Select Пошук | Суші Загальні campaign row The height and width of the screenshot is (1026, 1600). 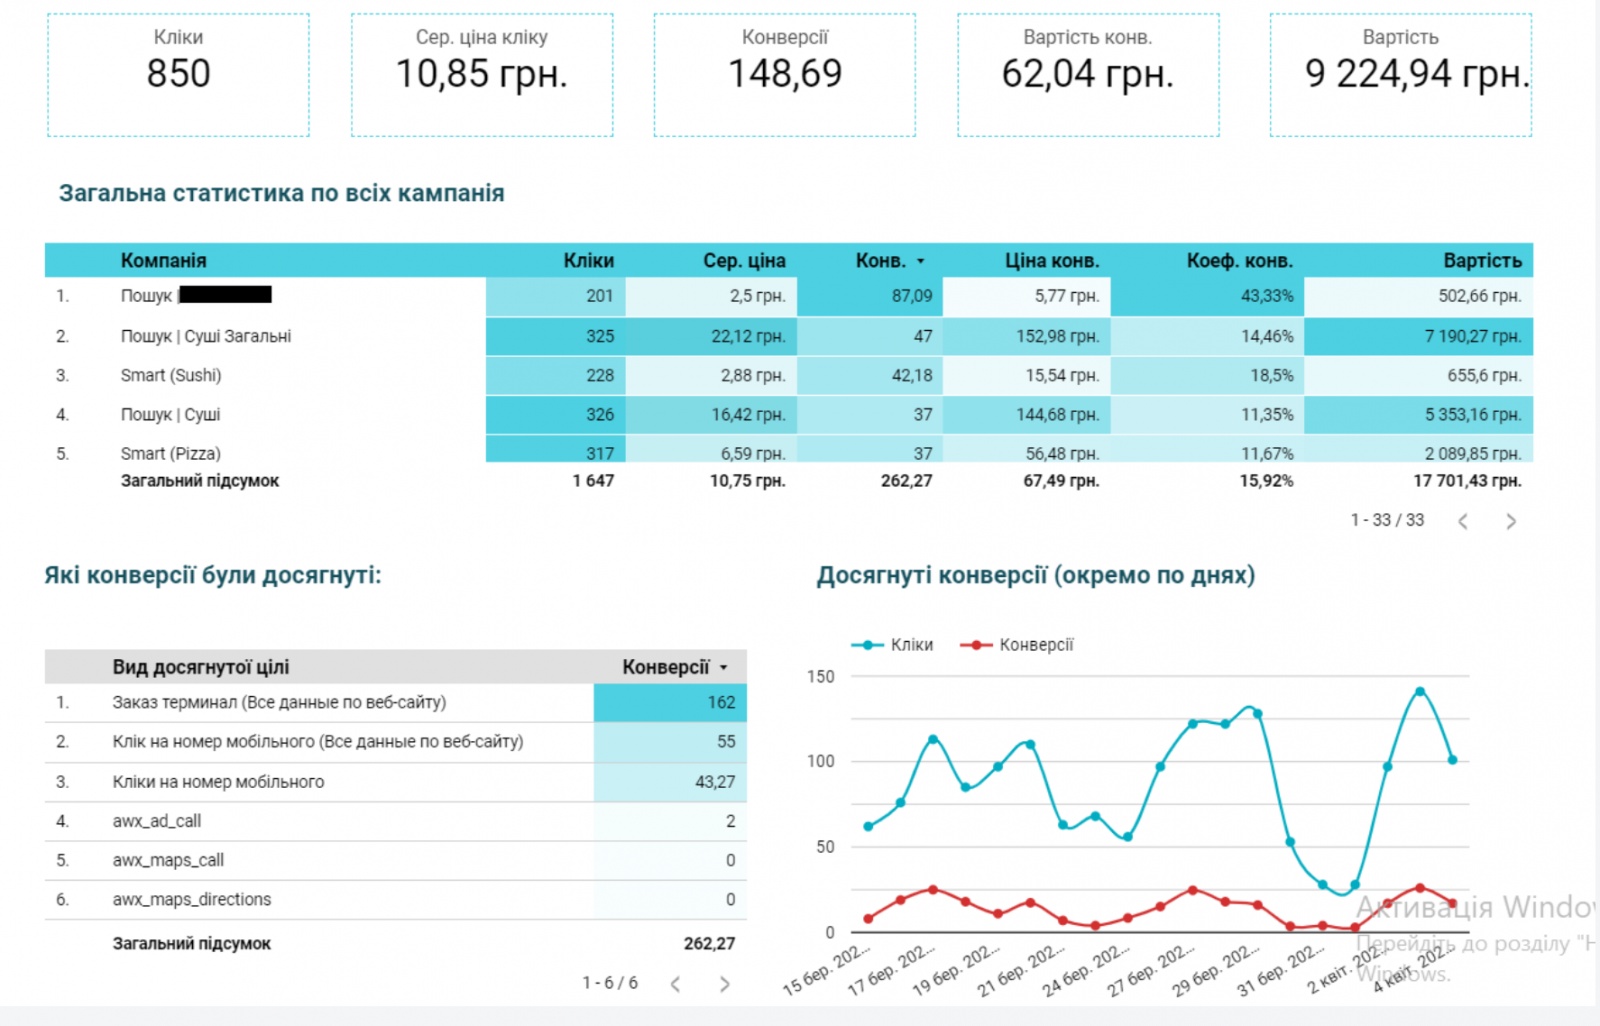pyautogui.click(x=206, y=337)
